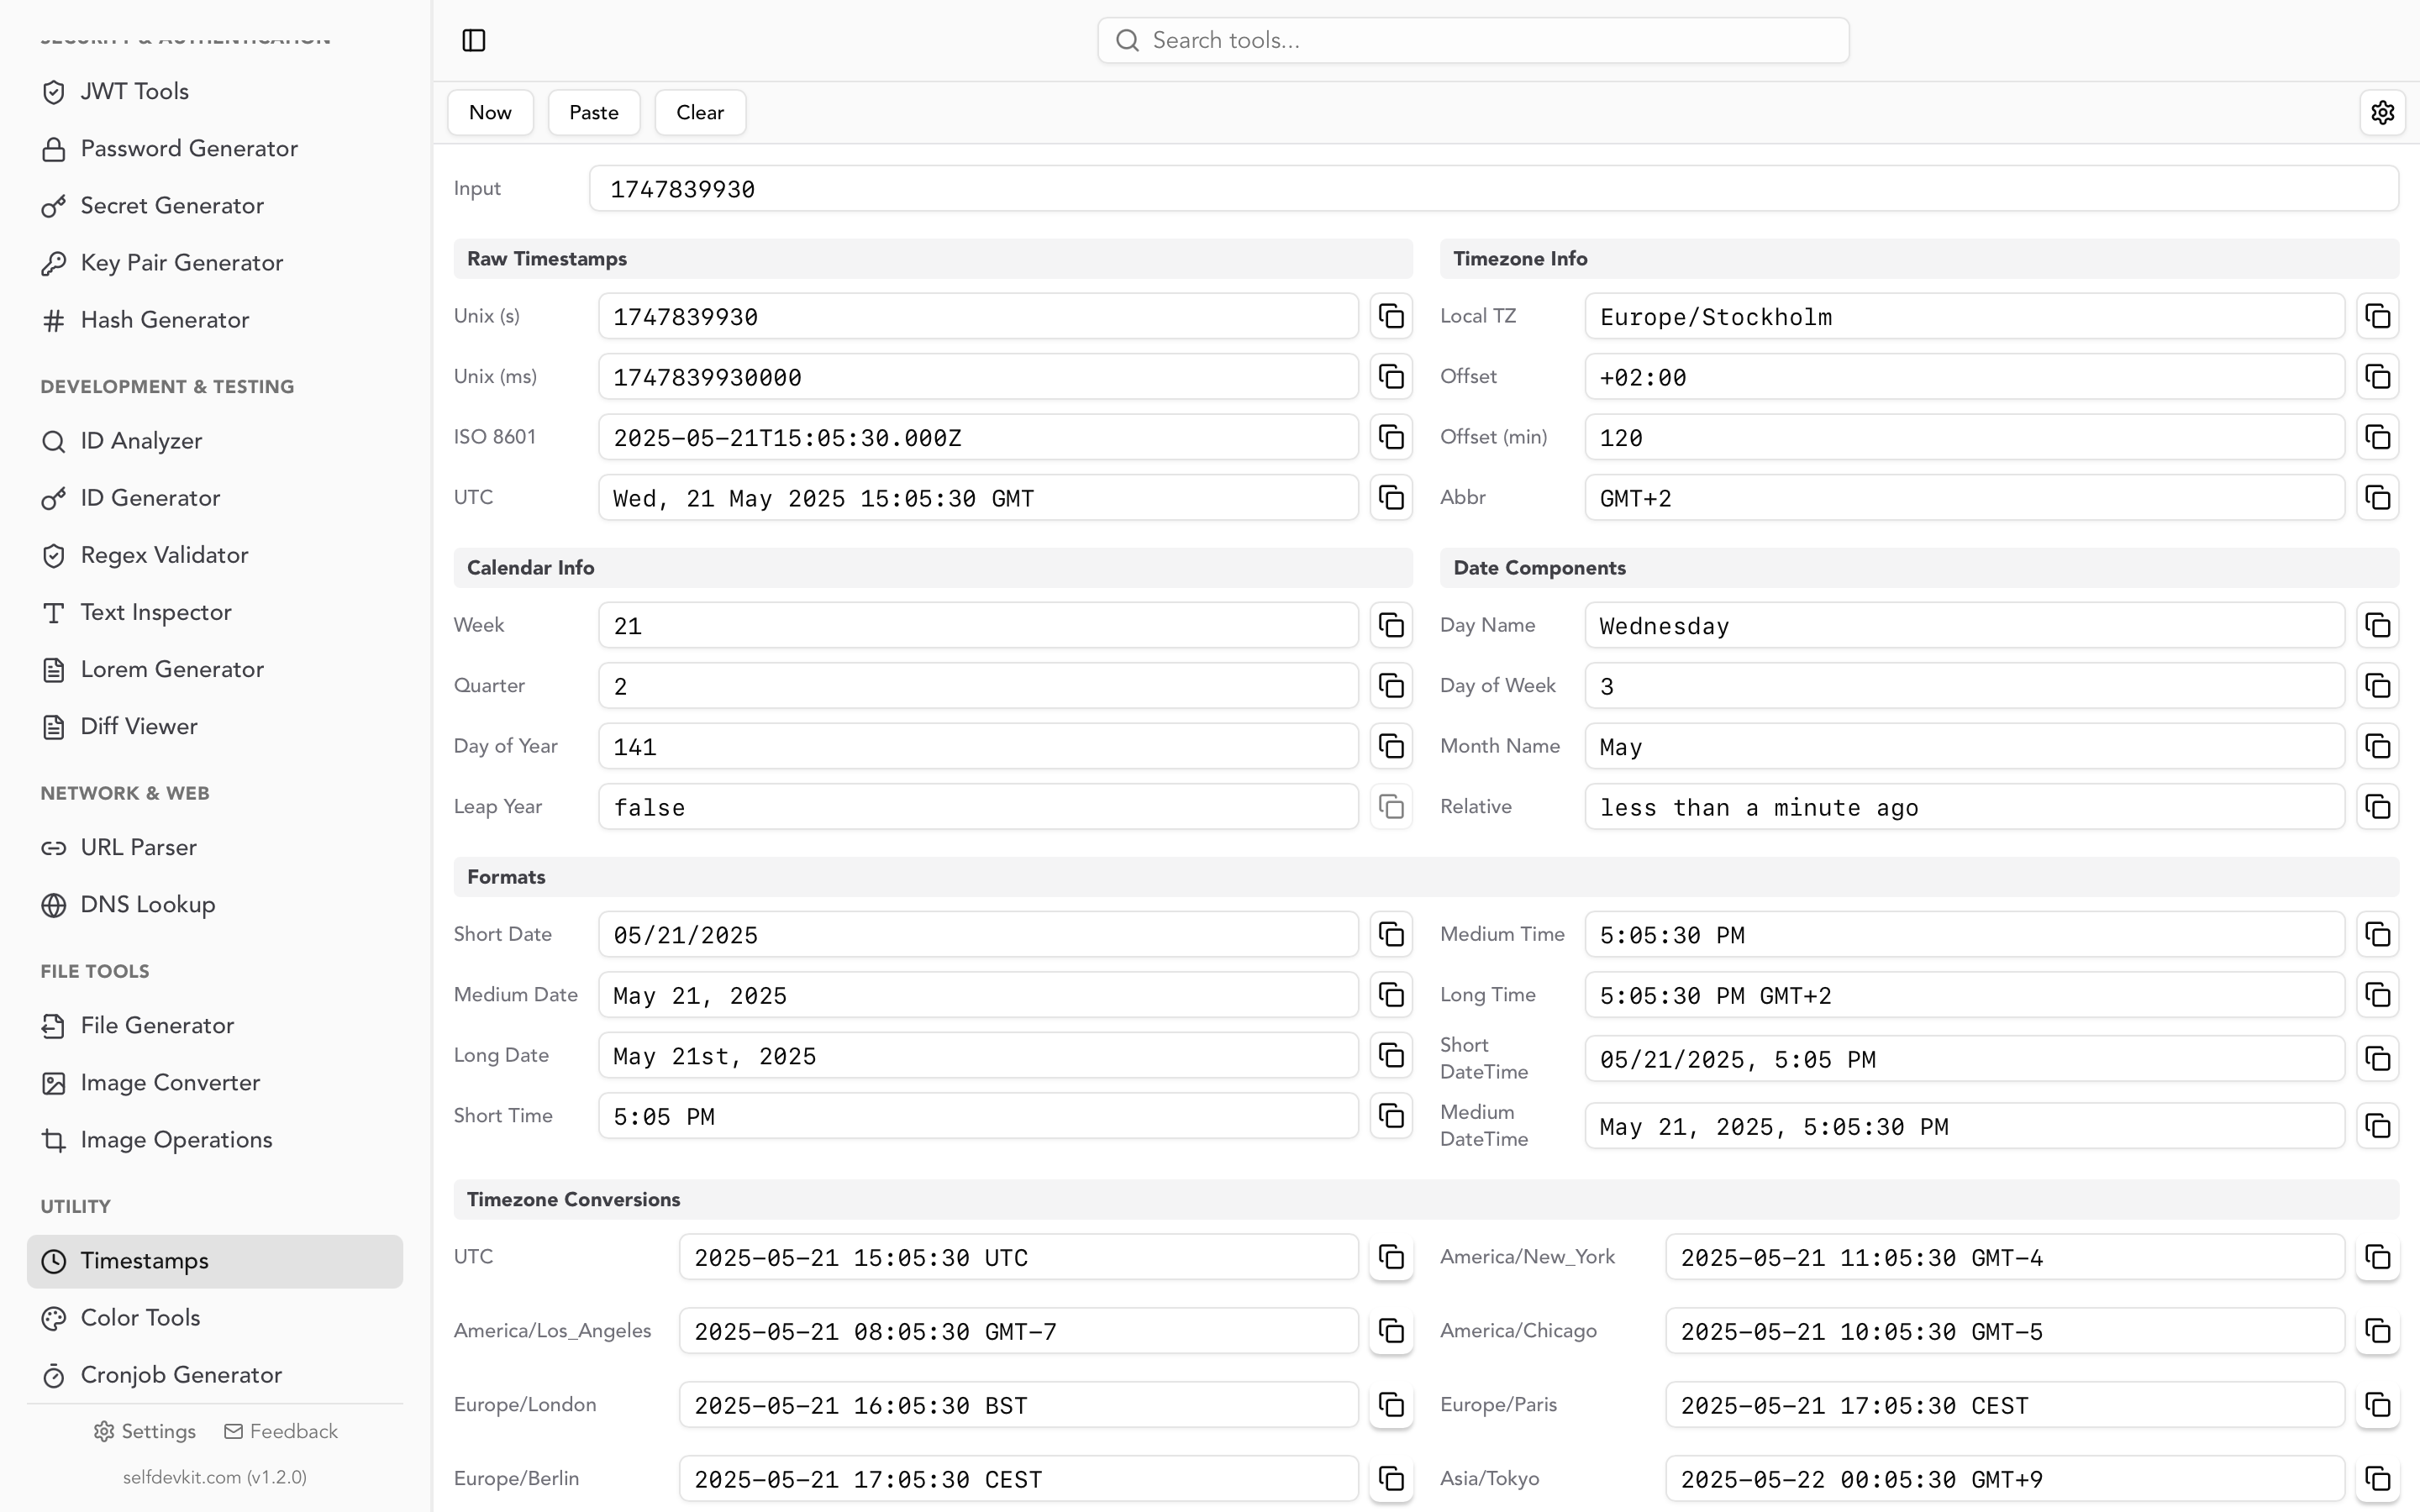Copy the Asia/Tokyo conversion
Screen dimensions: 2420x1512
point(2377,1479)
